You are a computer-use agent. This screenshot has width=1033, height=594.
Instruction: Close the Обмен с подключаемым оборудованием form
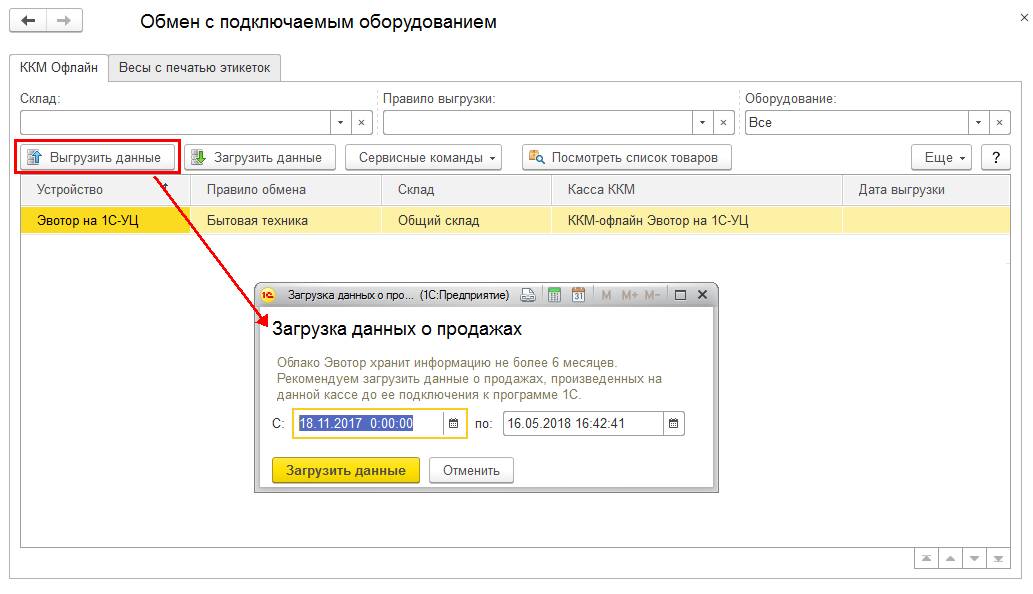tap(1024, 18)
